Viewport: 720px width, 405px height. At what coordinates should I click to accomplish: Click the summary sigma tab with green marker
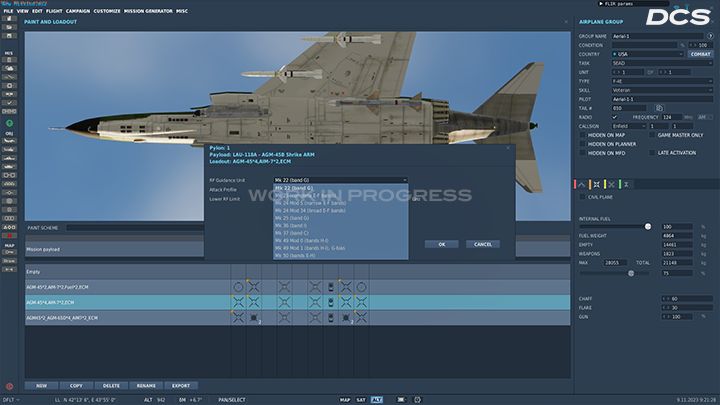click(x=625, y=185)
